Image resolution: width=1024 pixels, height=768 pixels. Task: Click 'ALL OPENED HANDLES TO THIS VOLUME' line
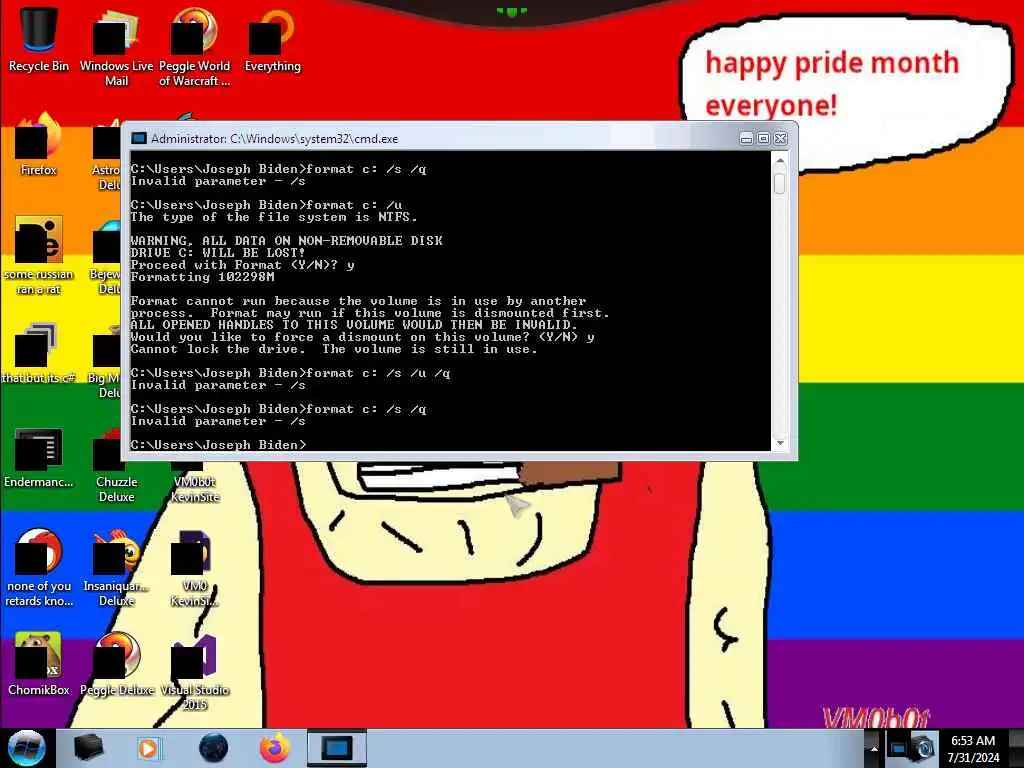pyautogui.click(x=354, y=325)
